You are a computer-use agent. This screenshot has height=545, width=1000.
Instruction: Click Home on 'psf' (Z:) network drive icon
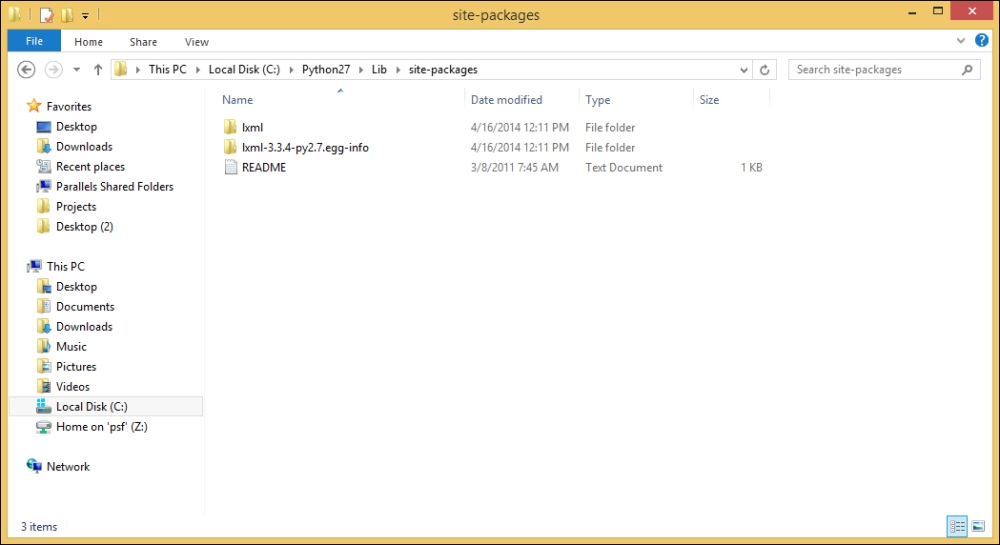coord(43,426)
